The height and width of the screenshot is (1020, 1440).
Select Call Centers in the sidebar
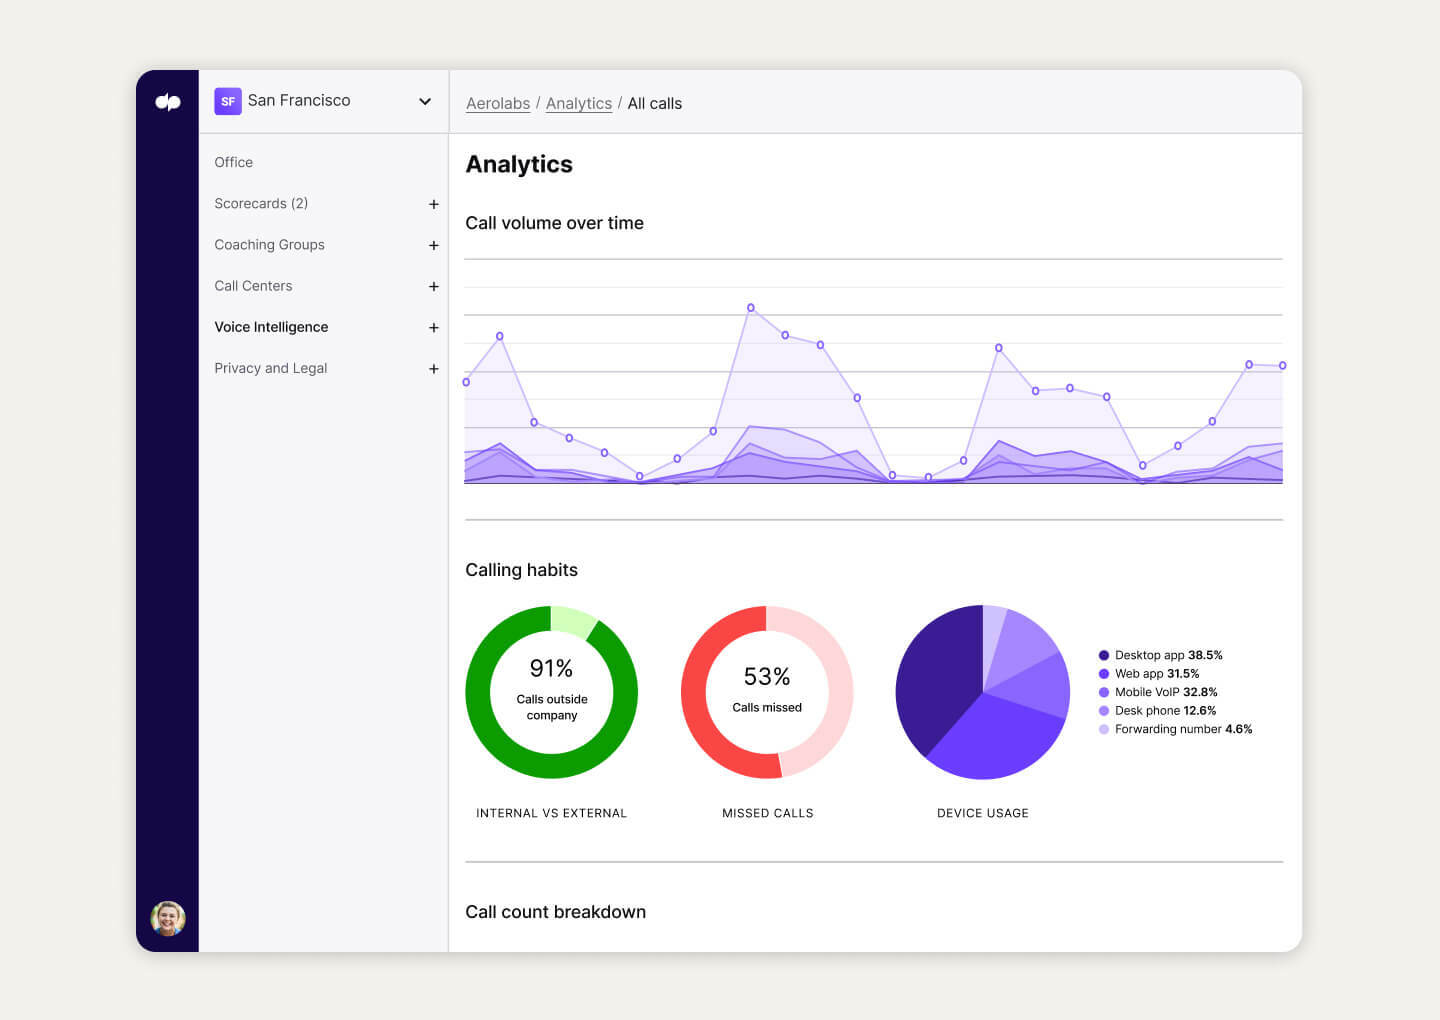pos(253,286)
